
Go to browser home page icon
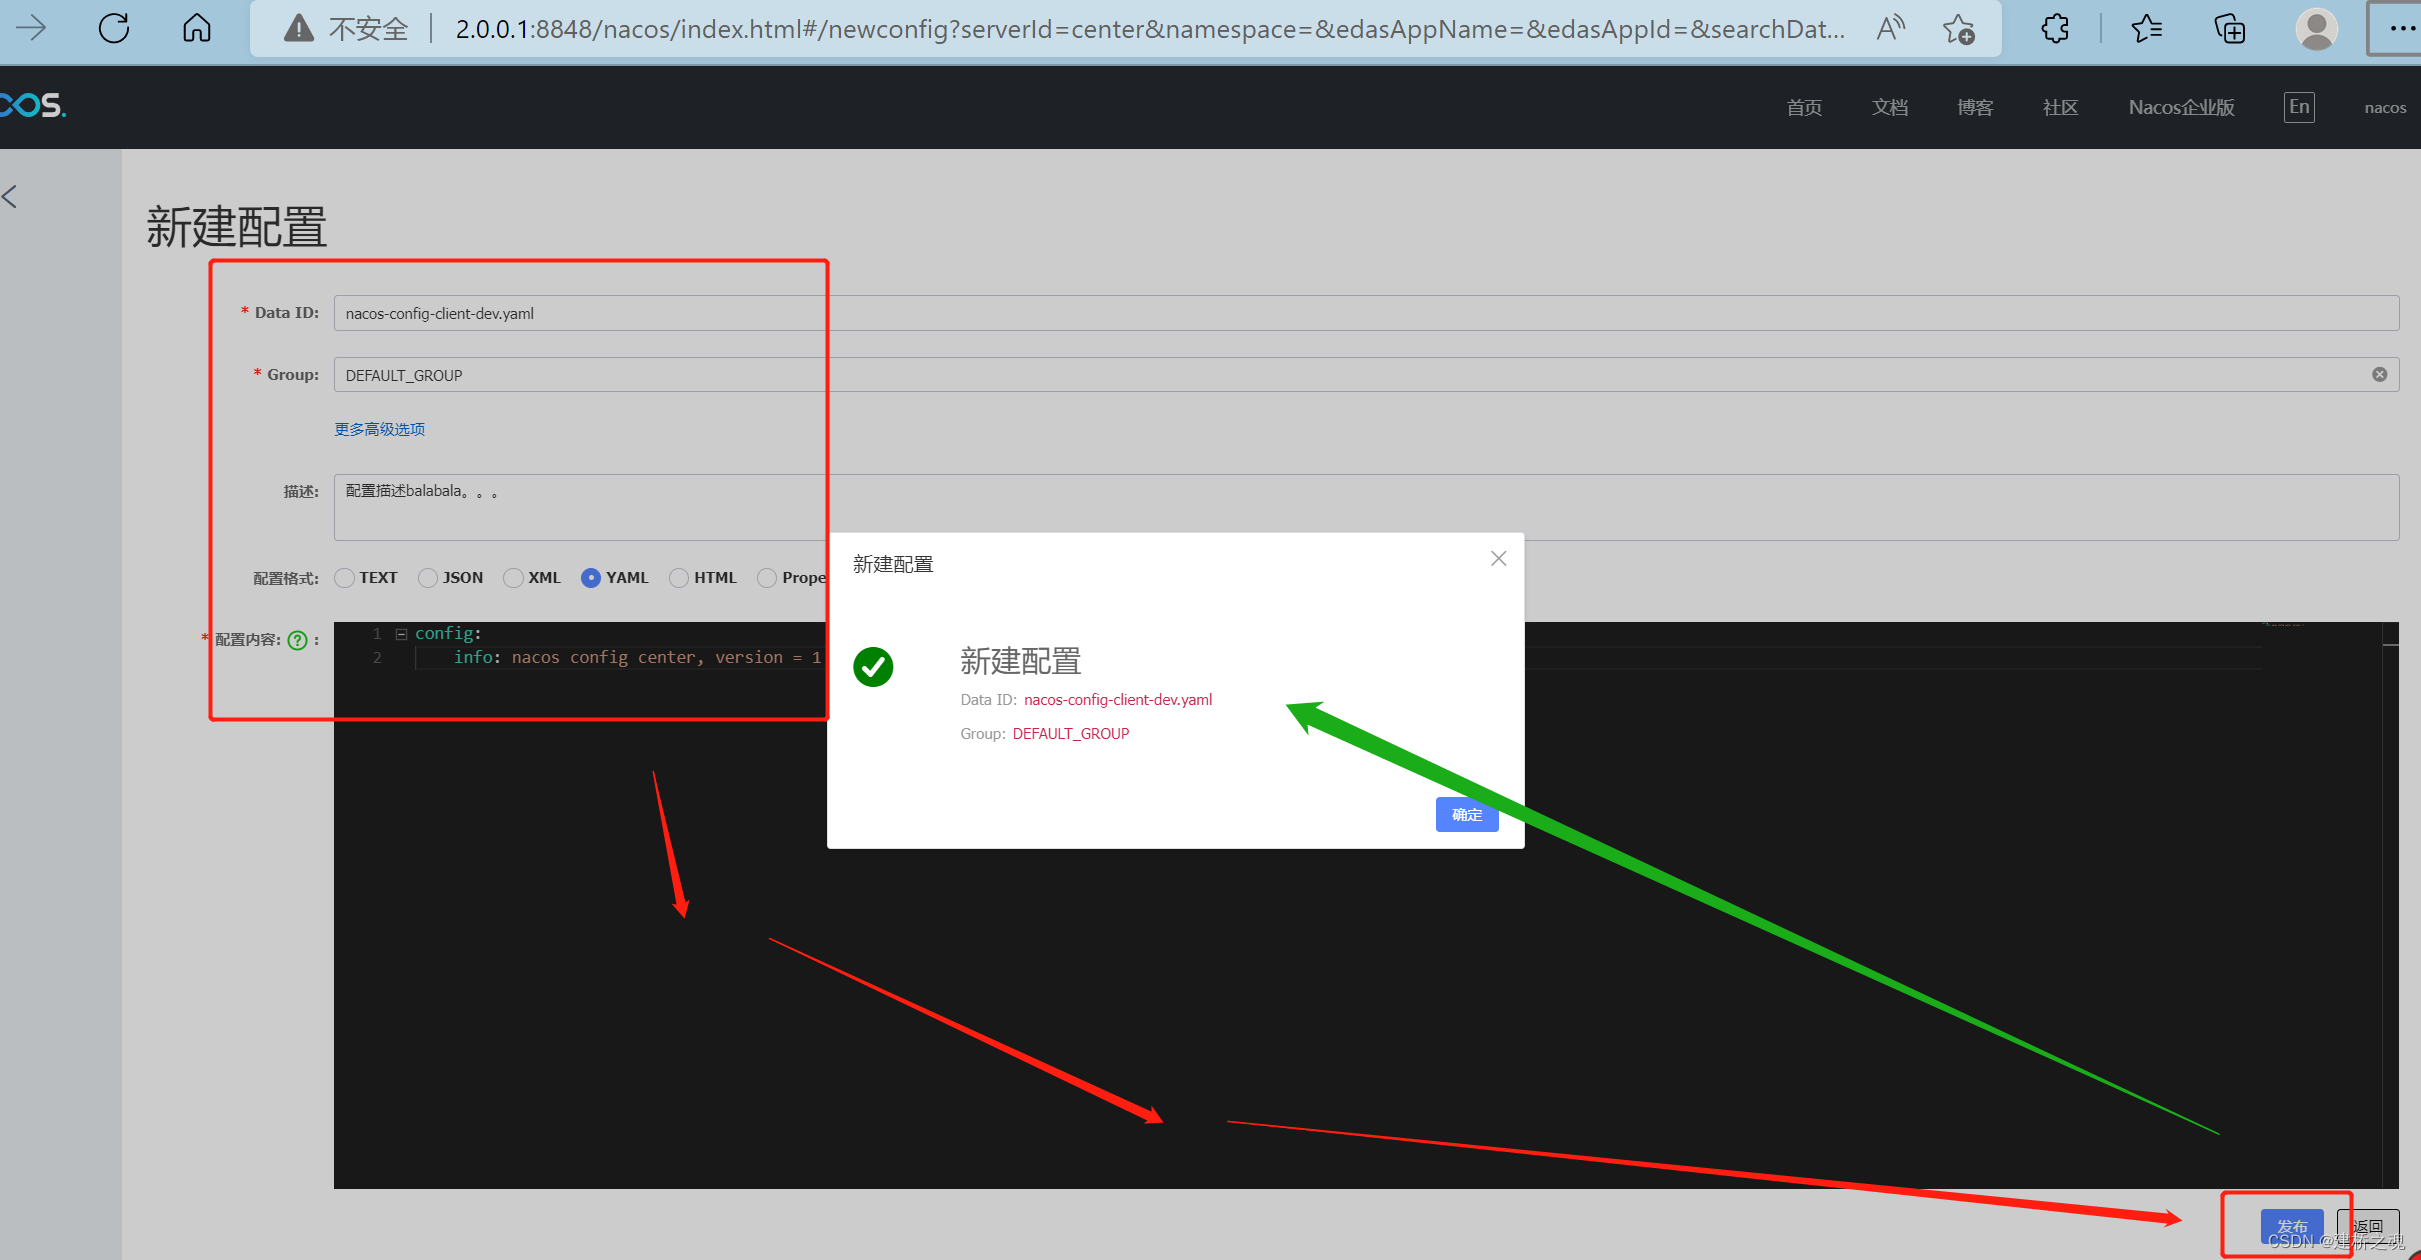point(197,28)
